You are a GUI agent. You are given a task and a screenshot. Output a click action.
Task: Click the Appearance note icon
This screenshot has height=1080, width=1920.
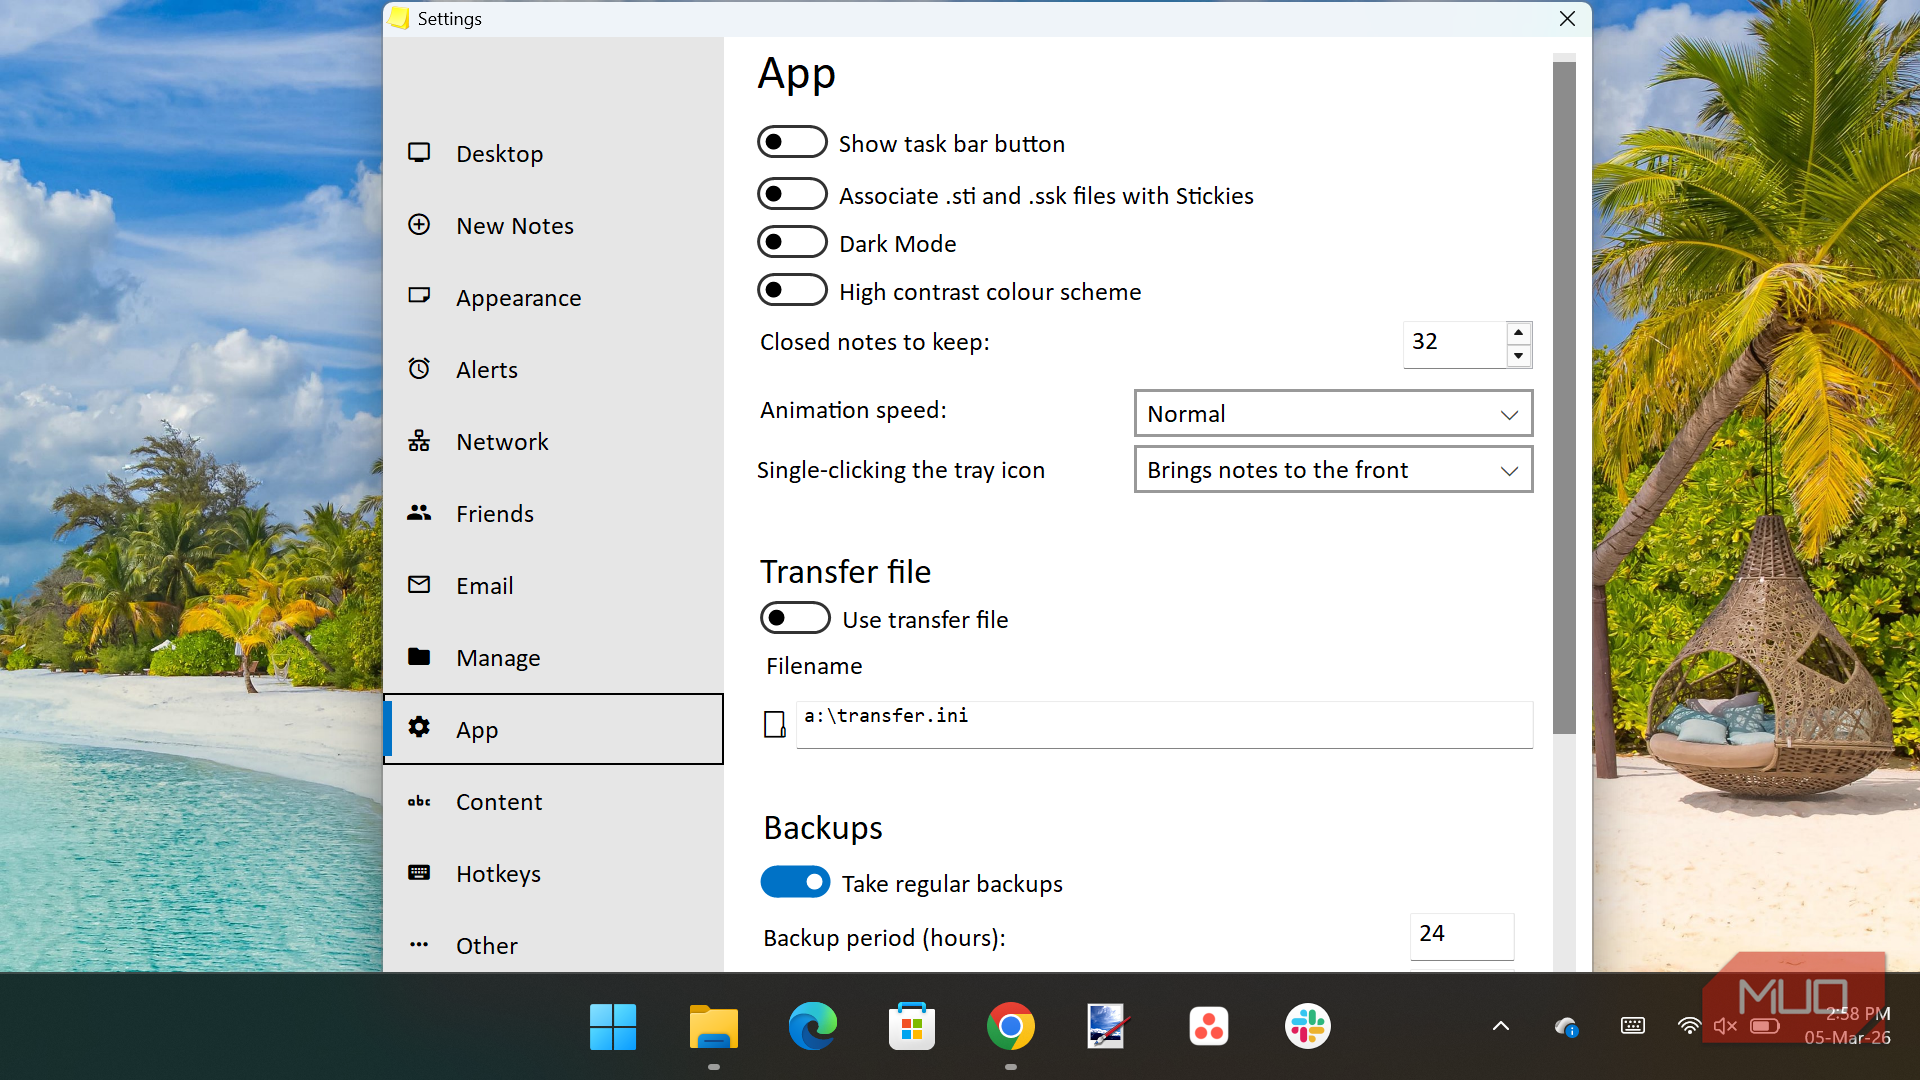click(x=419, y=296)
